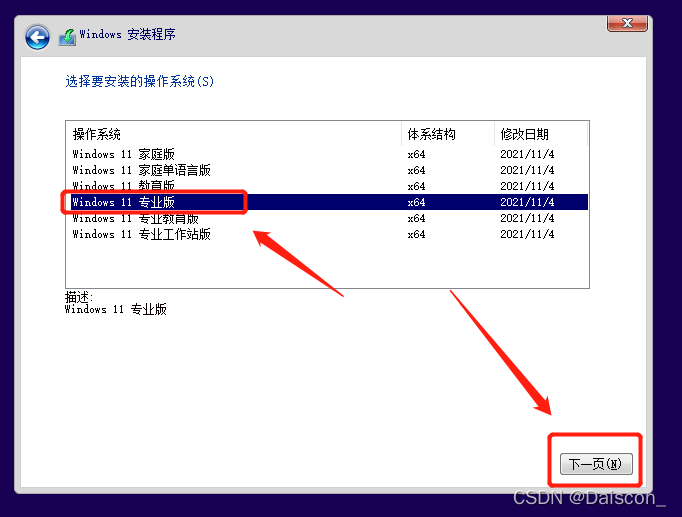
Task: Click the 修改日期 column header
Action: pyautogui.click(x=541, y=134)
